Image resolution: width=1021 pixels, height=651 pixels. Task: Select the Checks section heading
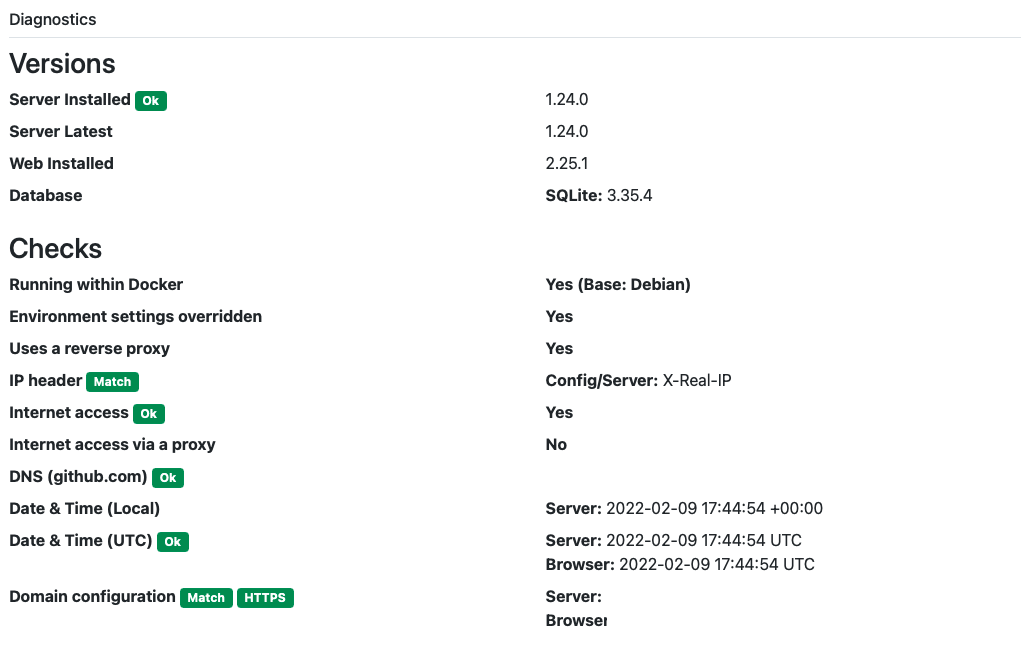(55, 248)
